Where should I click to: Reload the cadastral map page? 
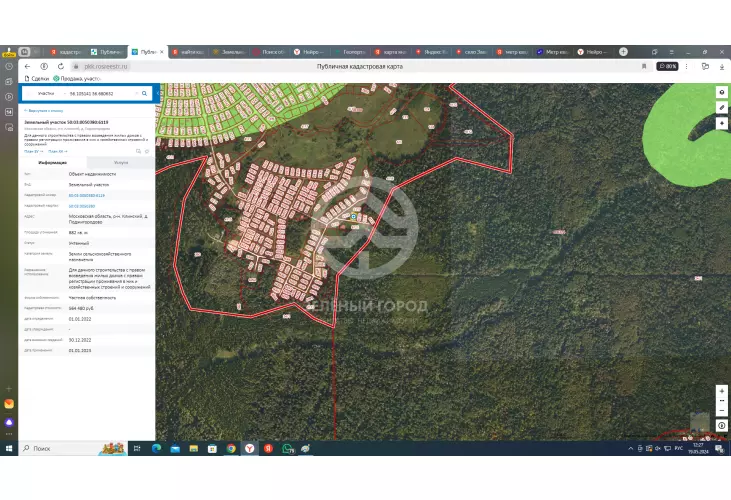pyautogui.click(x=61, y=67)
